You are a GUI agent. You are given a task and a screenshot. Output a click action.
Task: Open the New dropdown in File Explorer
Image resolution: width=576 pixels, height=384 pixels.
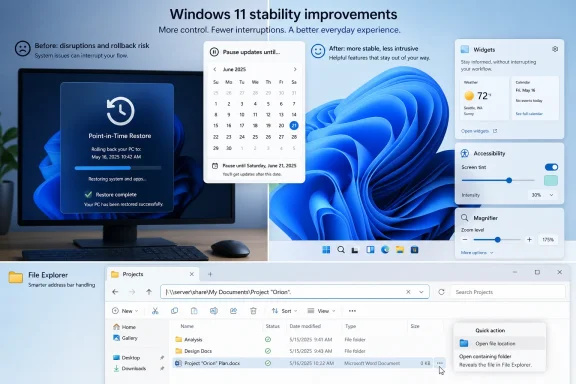(125, 311)
